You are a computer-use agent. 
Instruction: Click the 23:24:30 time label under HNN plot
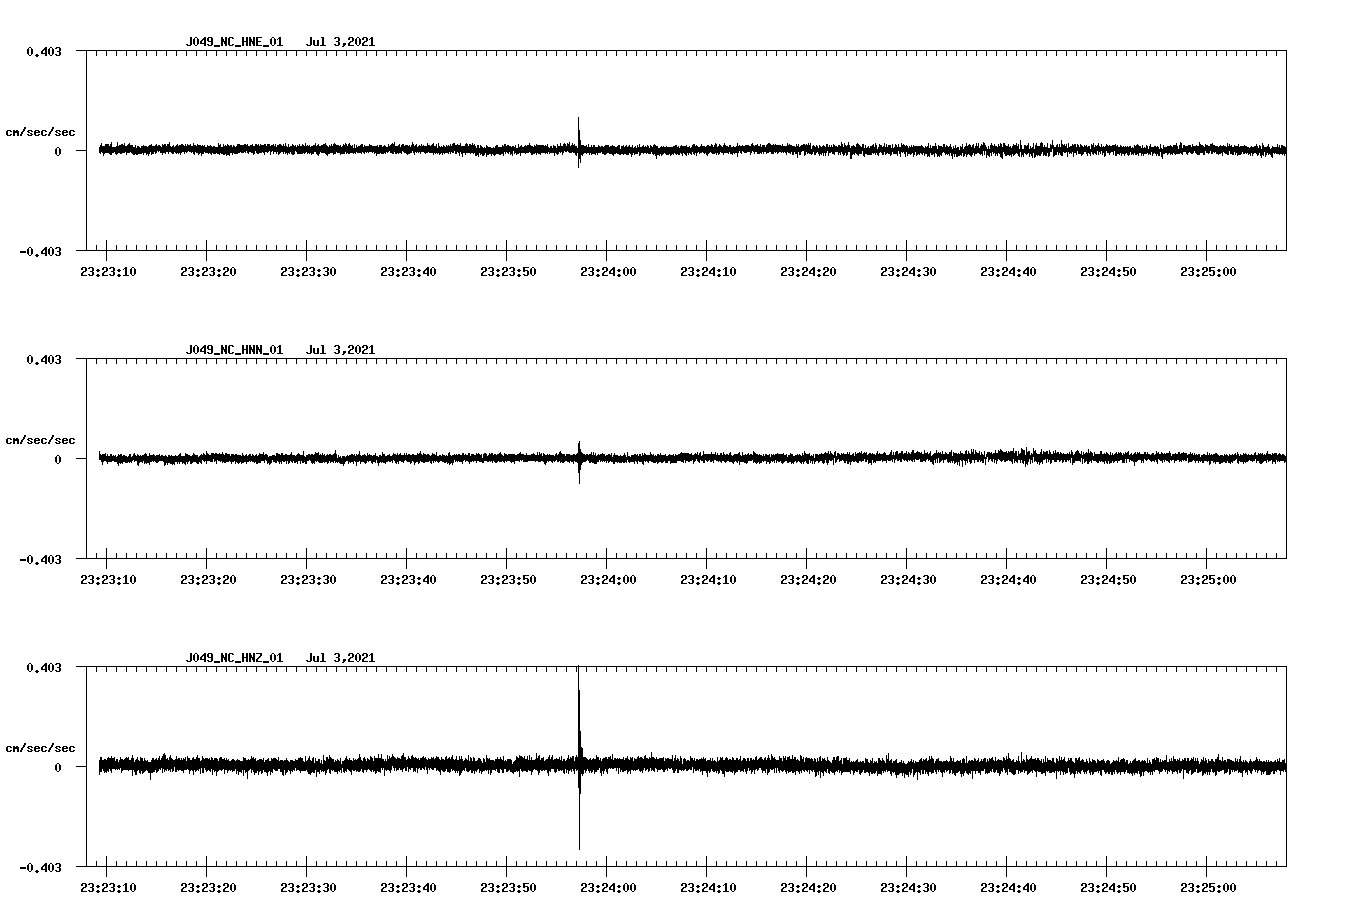click(x=908, y=580)
